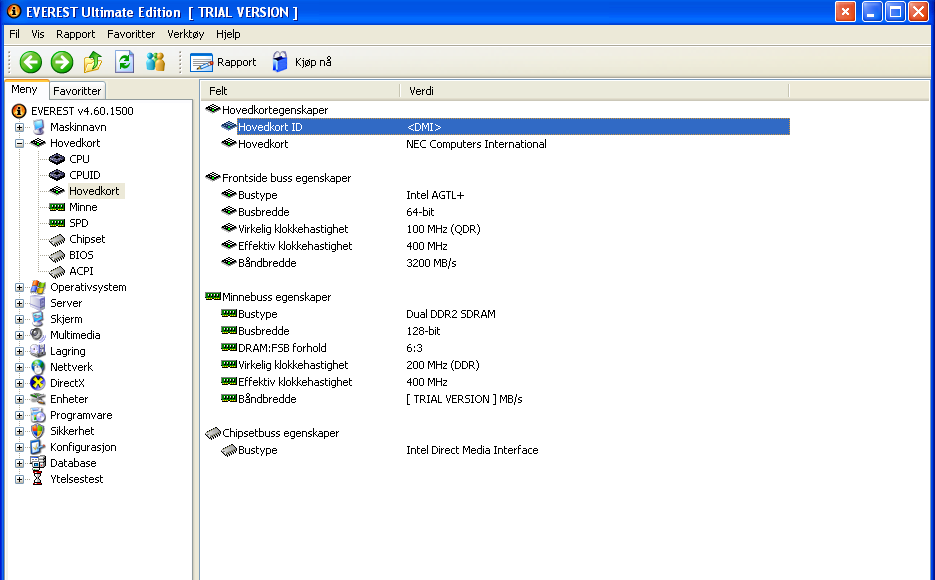Image resolution: width=935 pixels, height=580 pixels.
Task: Select the CPU tree item
Action: [x=79, y=159]
